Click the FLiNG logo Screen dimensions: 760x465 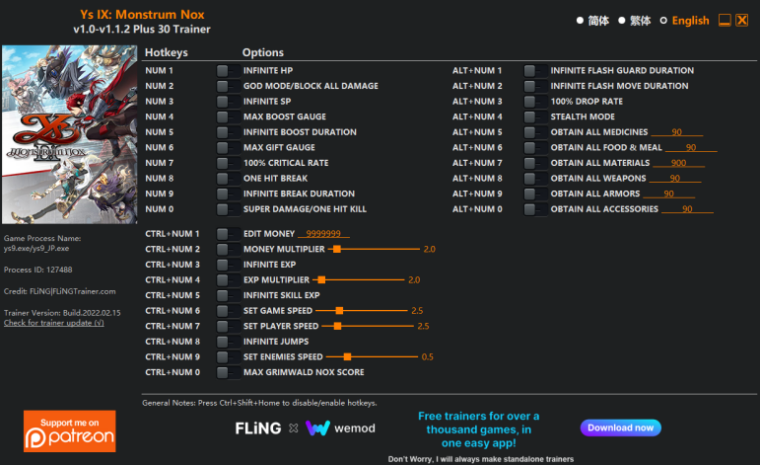[258, 428]
